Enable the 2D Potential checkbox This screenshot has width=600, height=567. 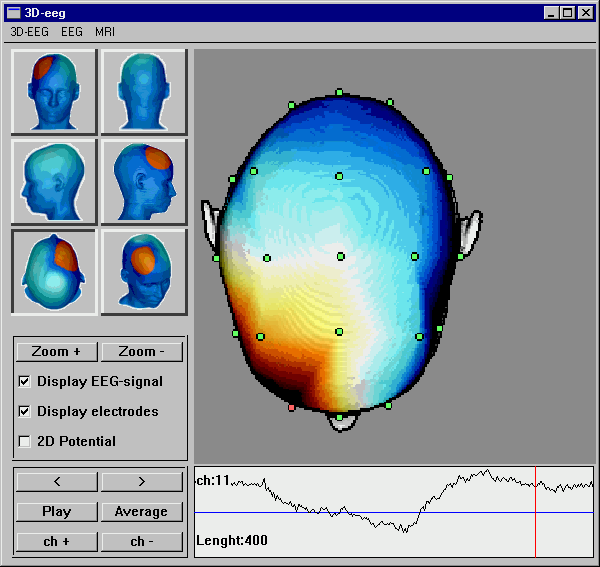(25, 441)
